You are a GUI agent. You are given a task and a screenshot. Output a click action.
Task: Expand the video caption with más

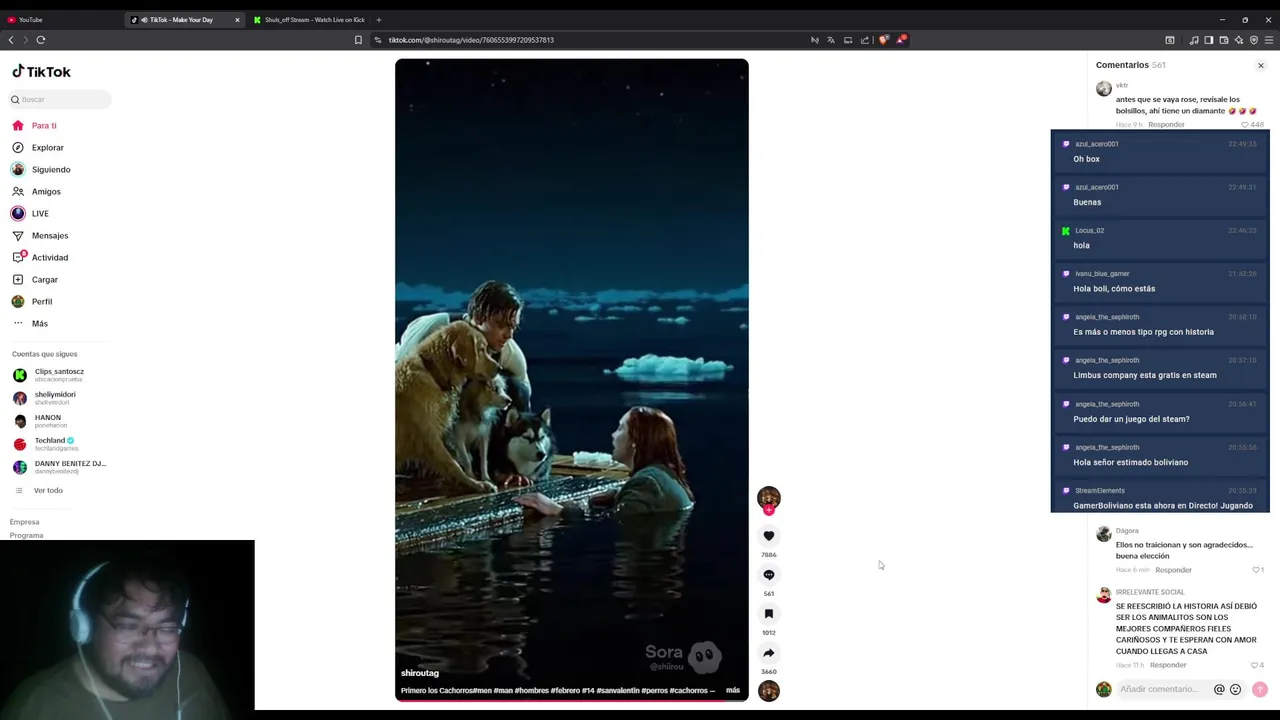[x=733, y=690]
